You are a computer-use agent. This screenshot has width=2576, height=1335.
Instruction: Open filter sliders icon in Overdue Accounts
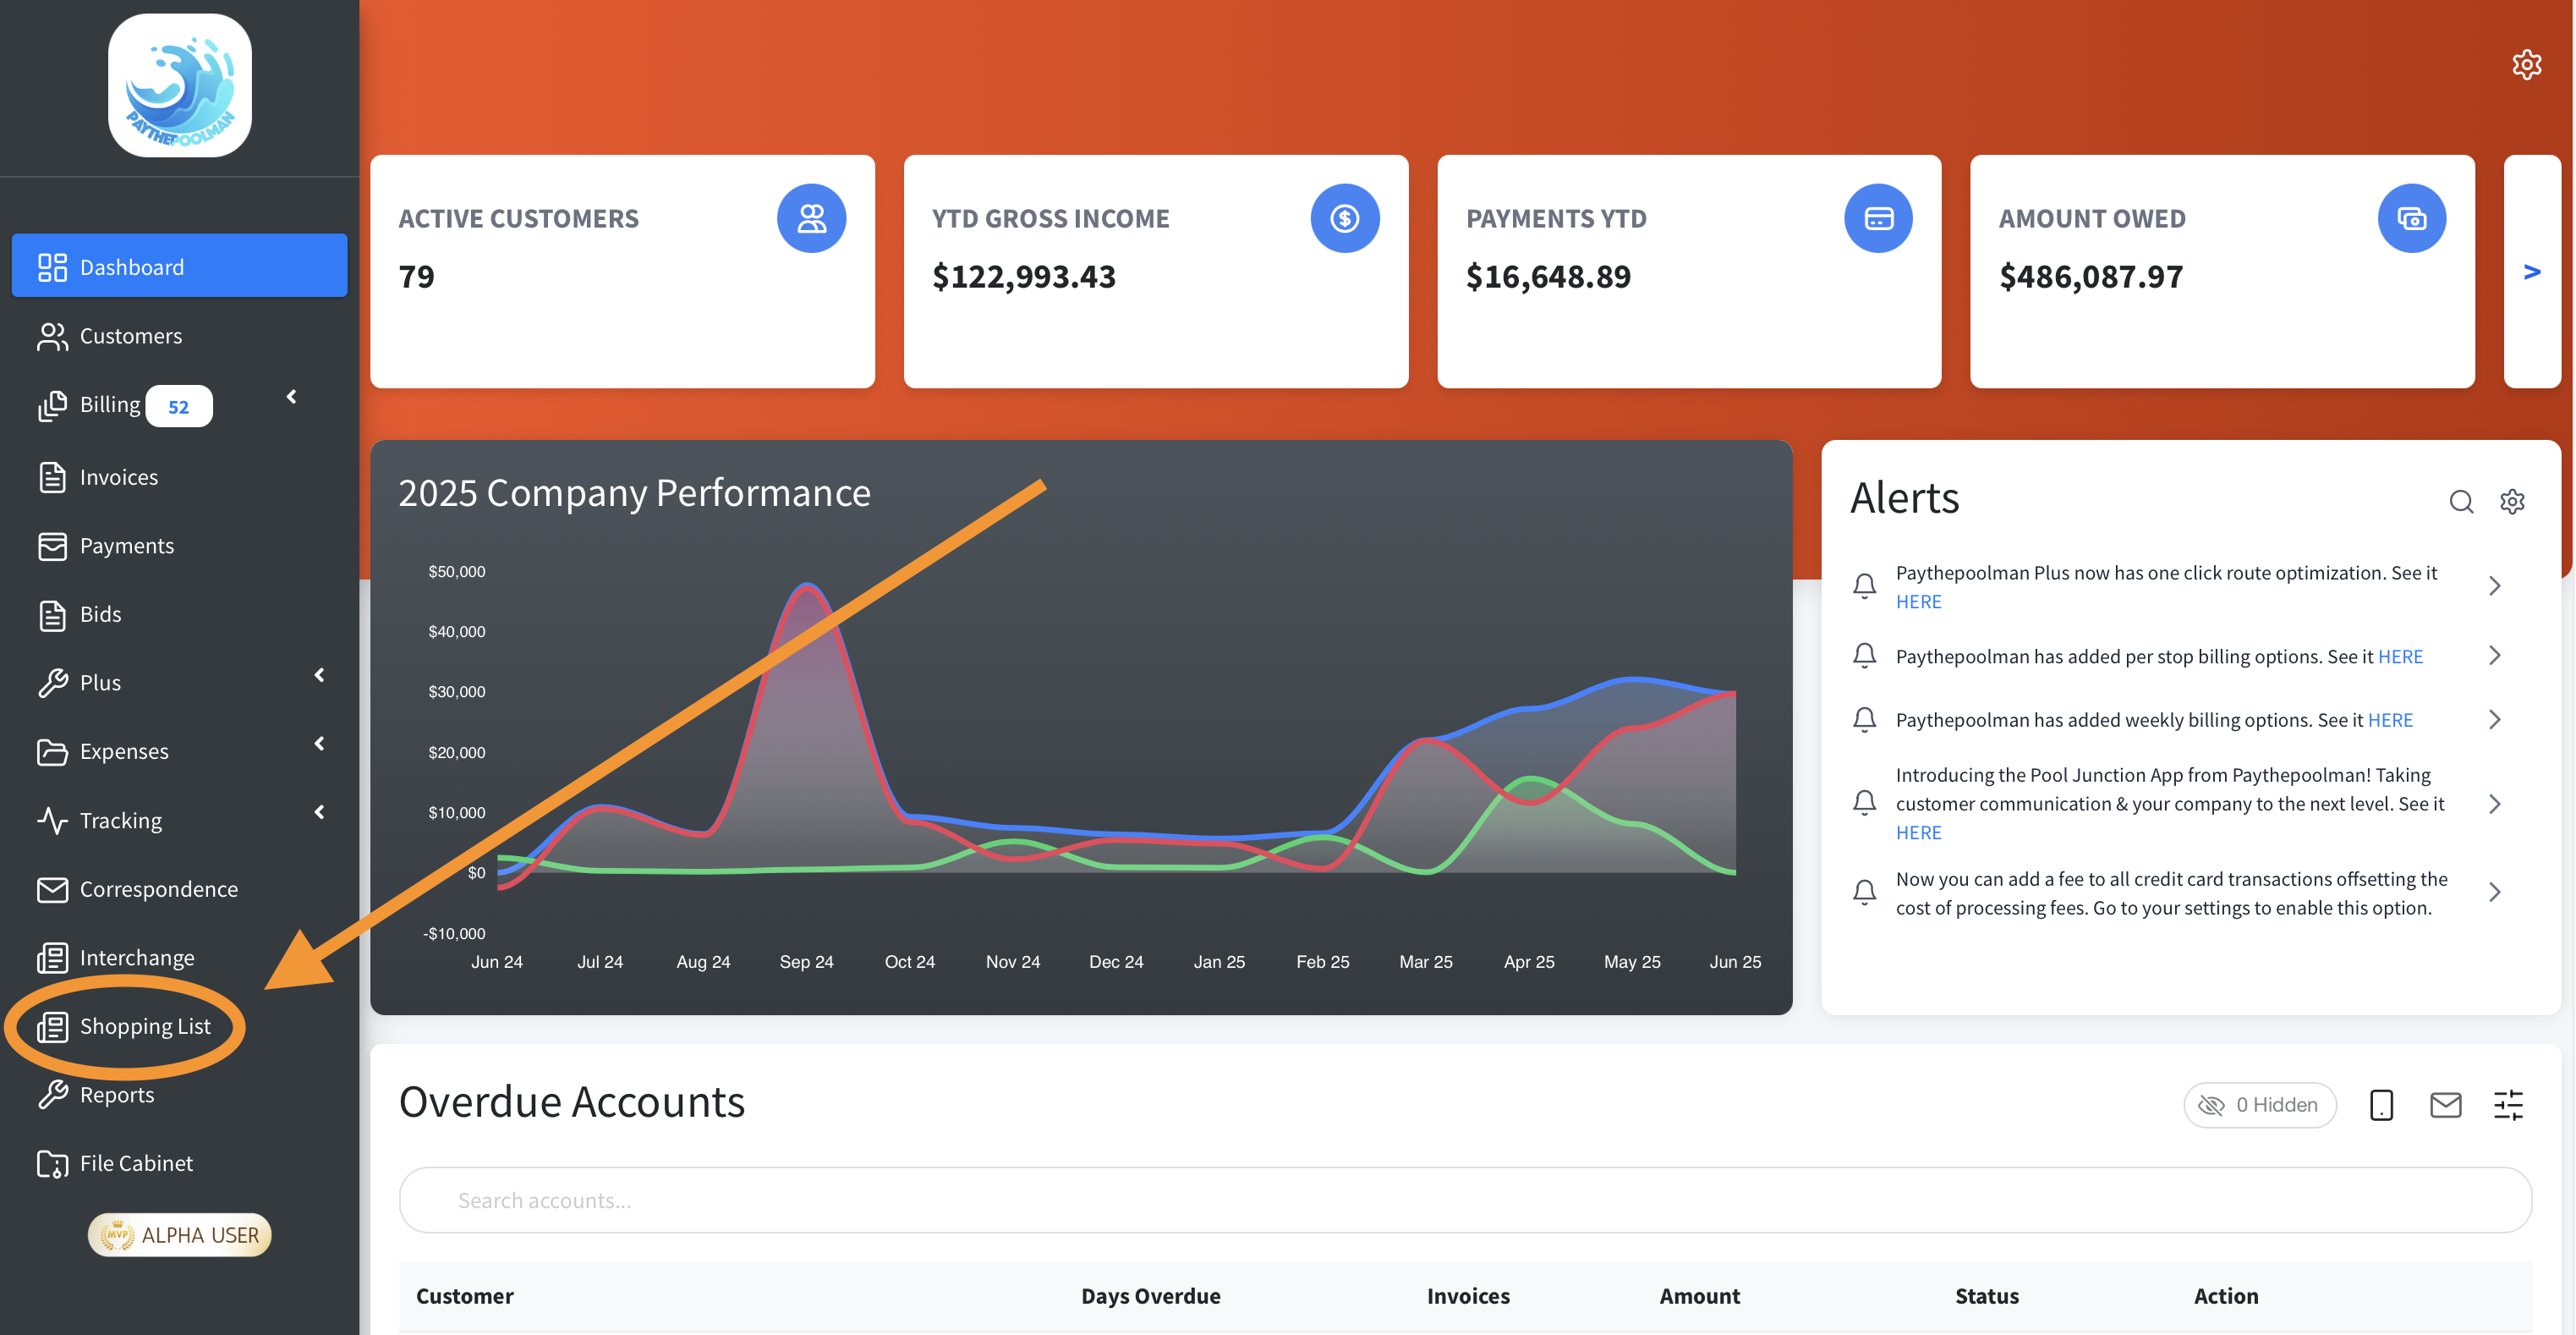tap(2508, 1105)
